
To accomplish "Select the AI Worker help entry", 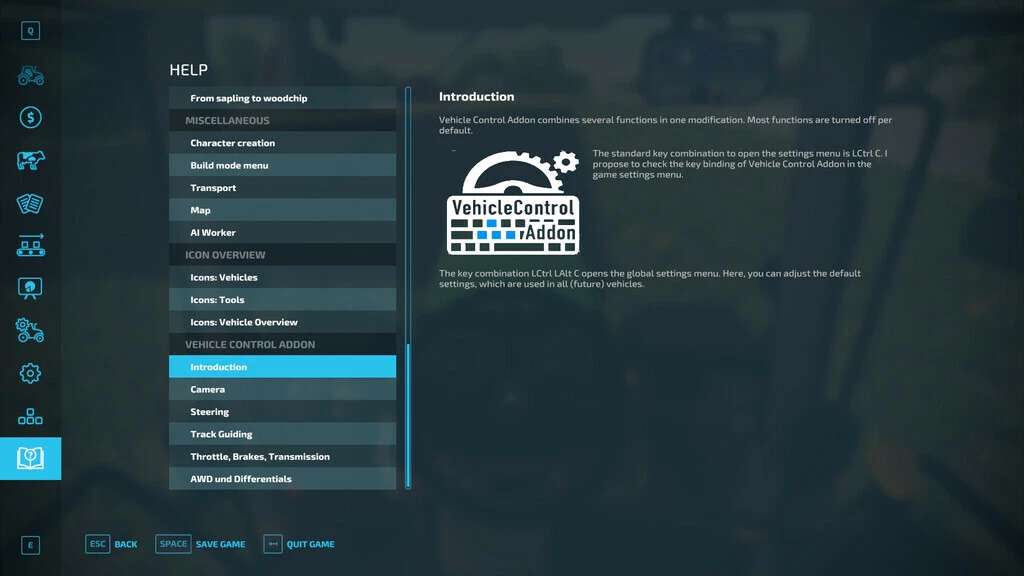I will 282,233.
